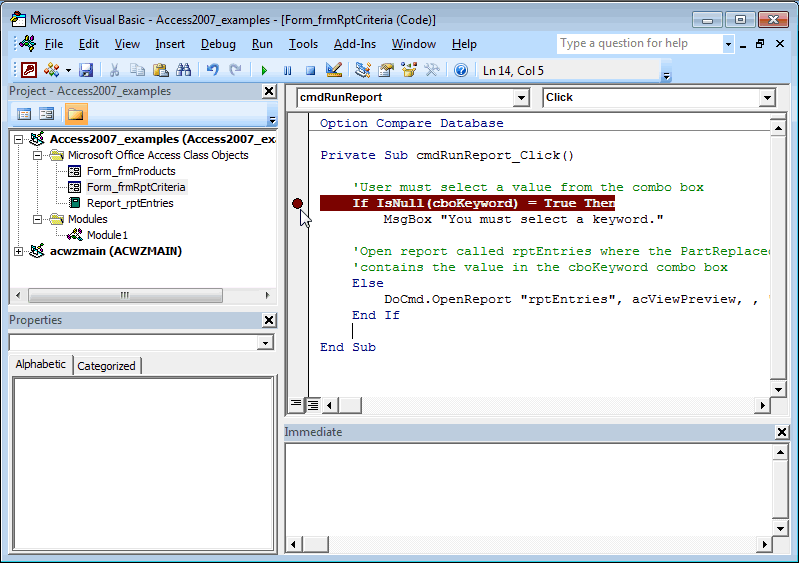Expand the acwzmain project node
The width and height of the screenshot is (799, 563).
point(18,251)
